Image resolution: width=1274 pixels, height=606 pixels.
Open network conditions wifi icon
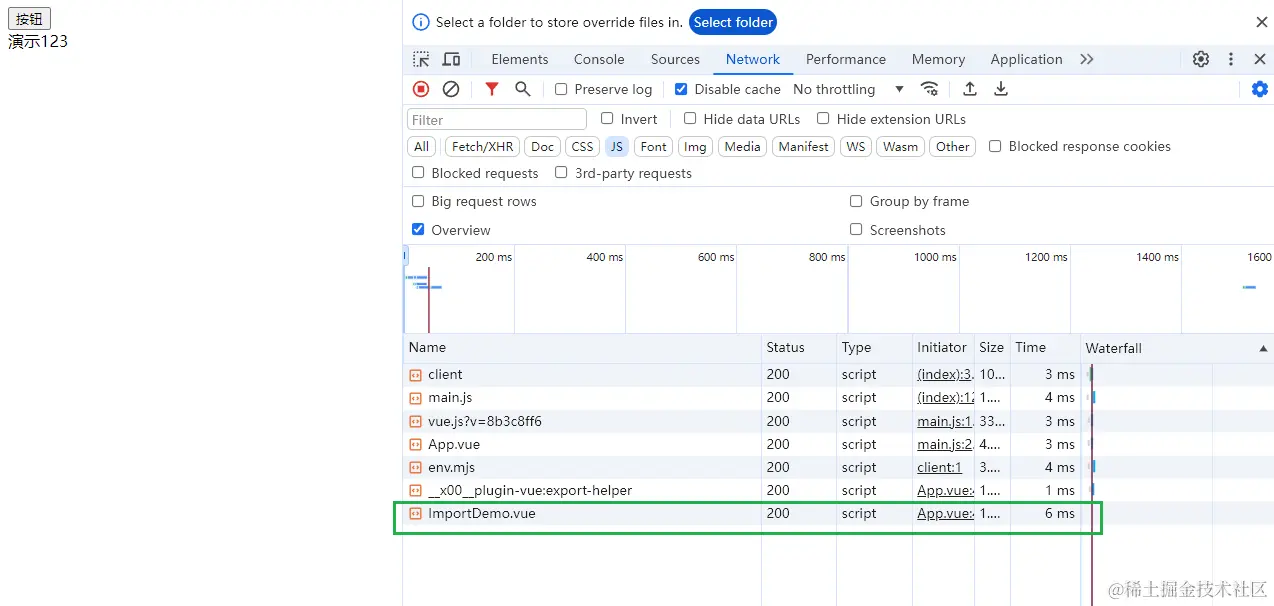click(x=930, y=89)
